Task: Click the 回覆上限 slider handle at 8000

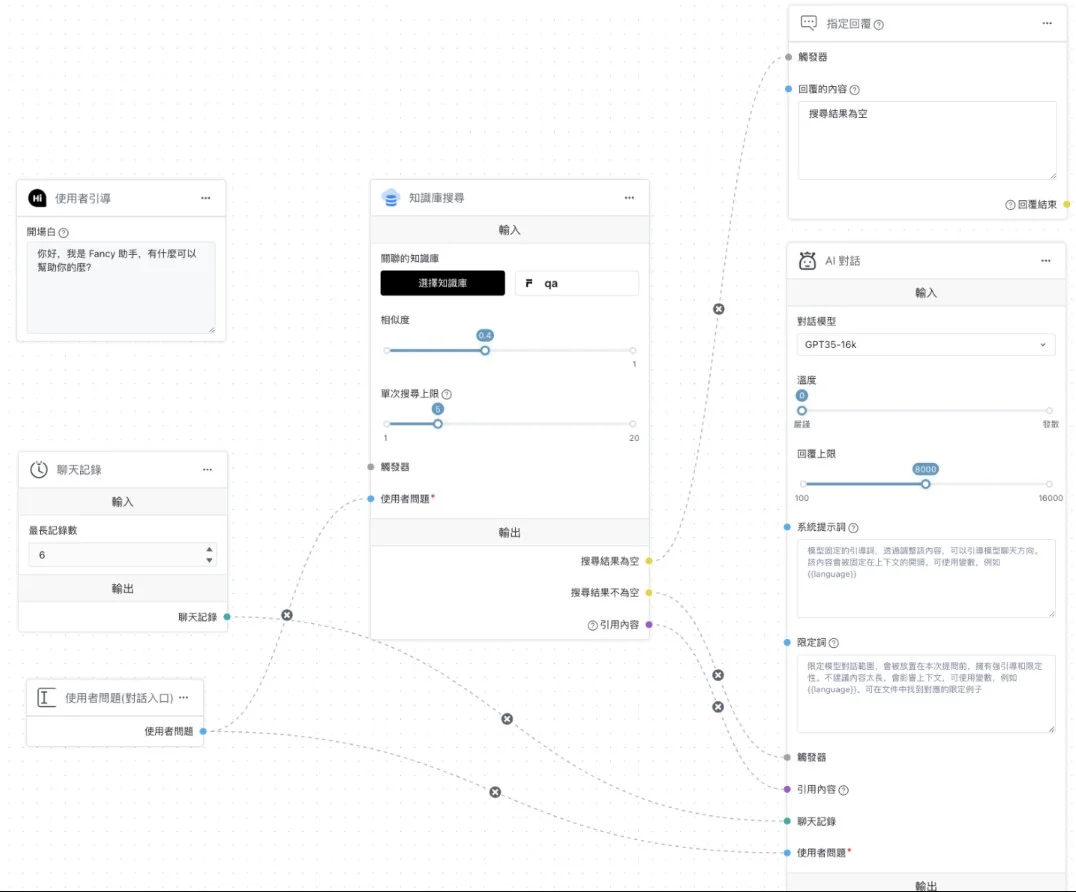Action: tap(926, 484)
